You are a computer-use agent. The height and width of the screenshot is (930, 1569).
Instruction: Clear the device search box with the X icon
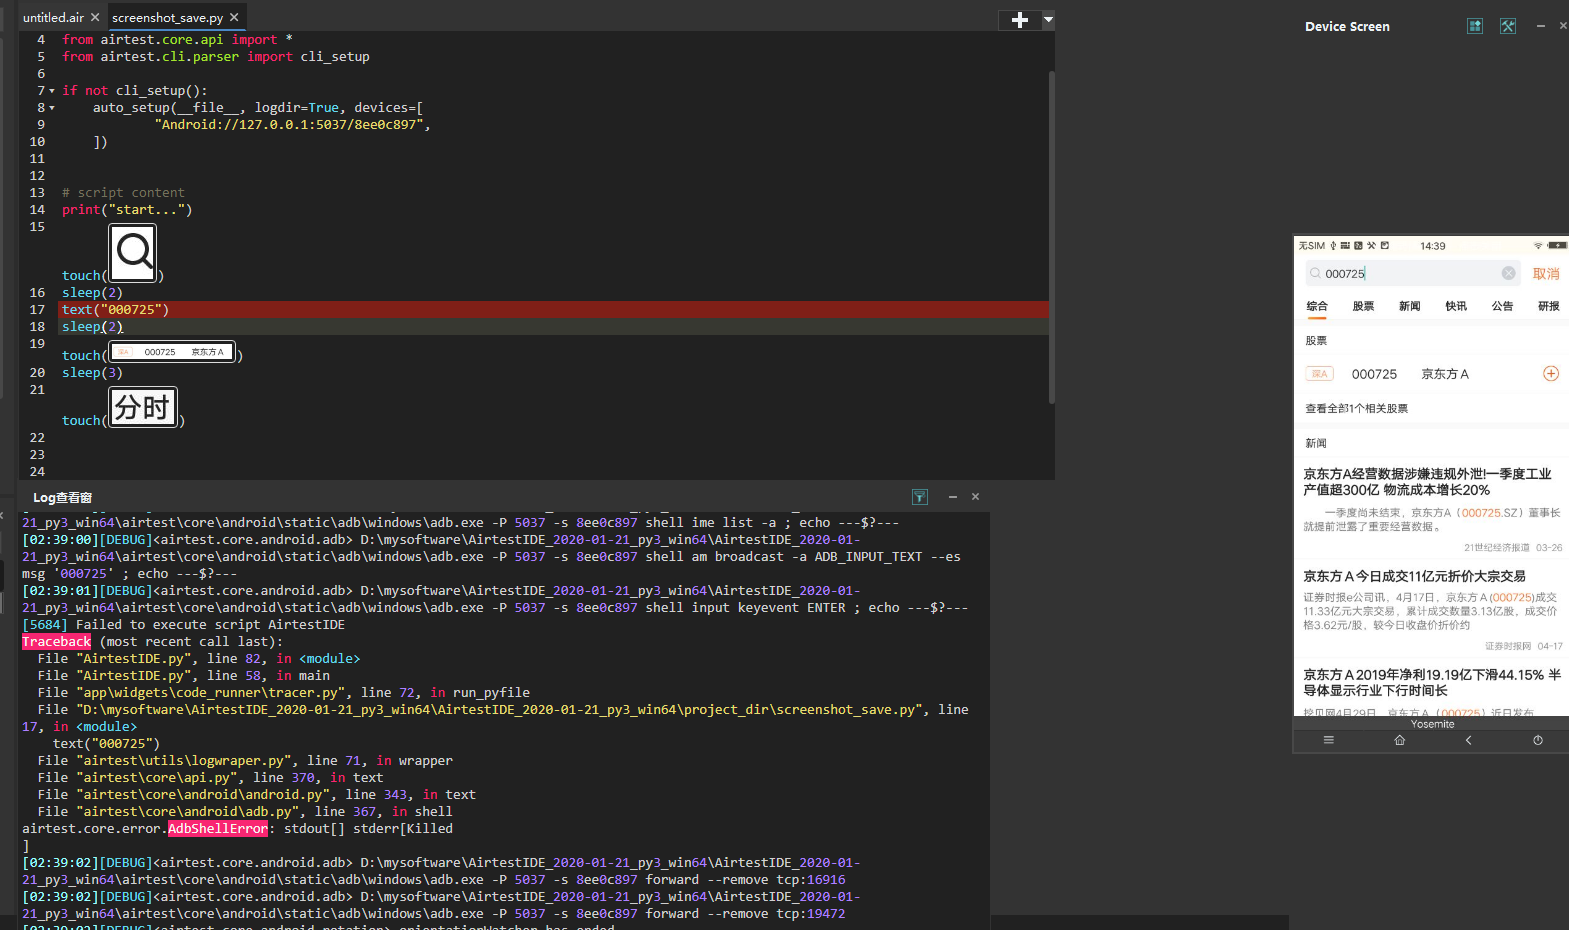pyautogui.click(x=1508, y=274)
